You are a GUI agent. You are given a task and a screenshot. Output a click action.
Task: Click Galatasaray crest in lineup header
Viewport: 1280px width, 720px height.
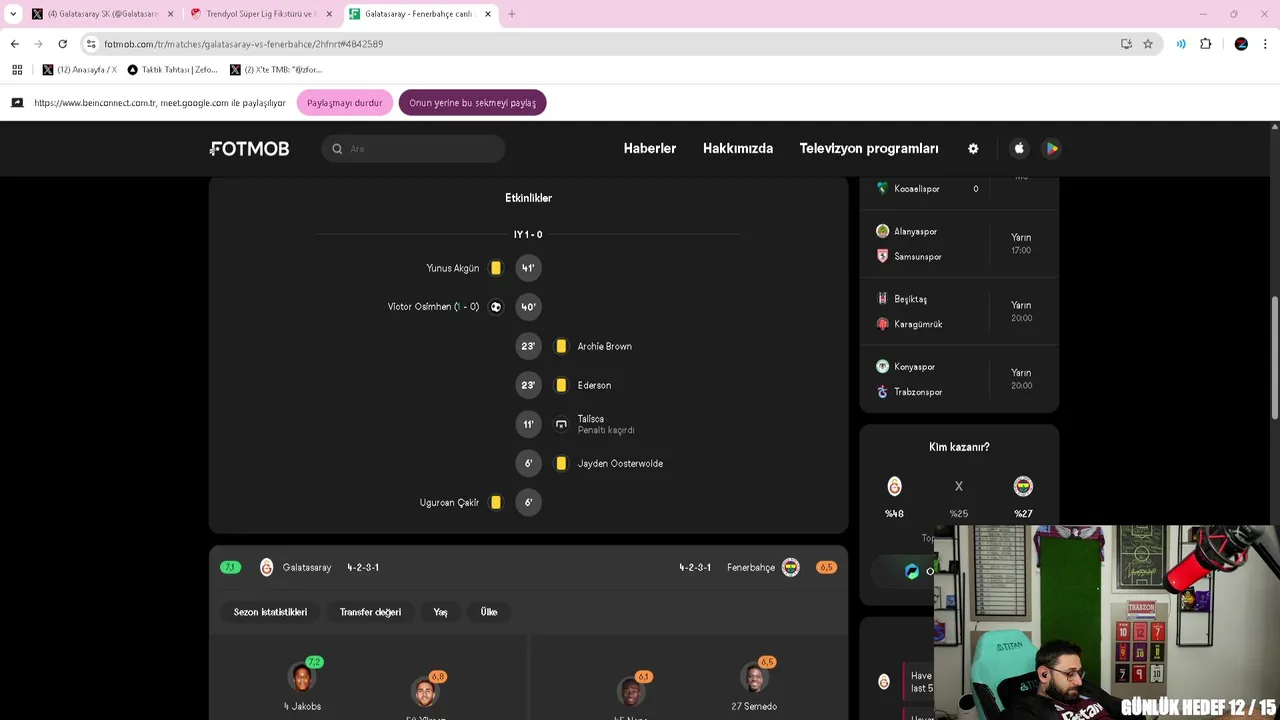(266, 567)
